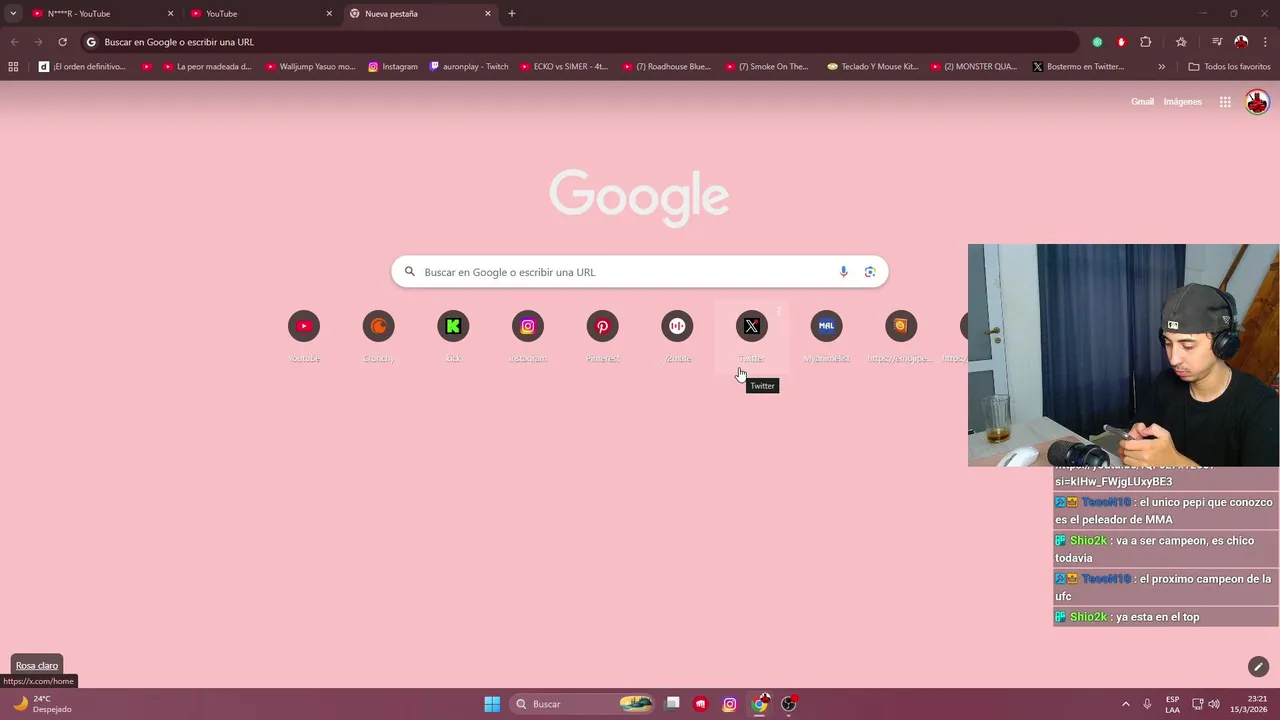Open the Instagram app in taskbar
The width and height of the screenshot is (1280, 720).
click(x=730, y=704)
